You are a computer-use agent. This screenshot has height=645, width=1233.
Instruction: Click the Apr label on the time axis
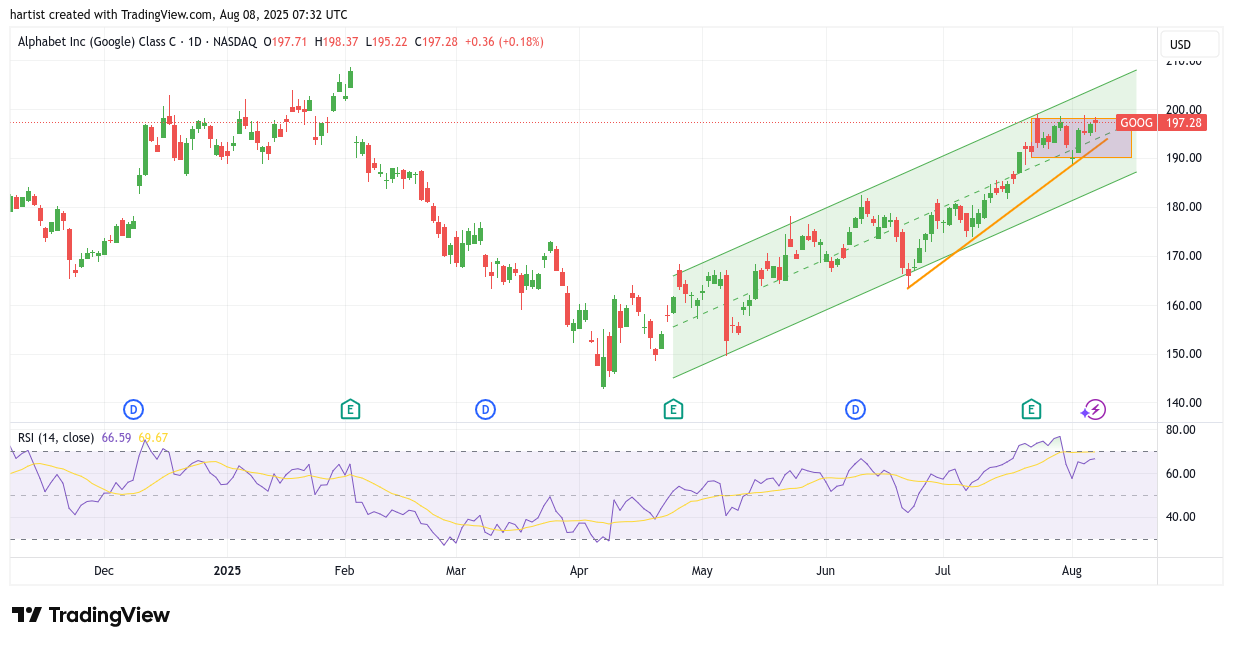[579, 571]
